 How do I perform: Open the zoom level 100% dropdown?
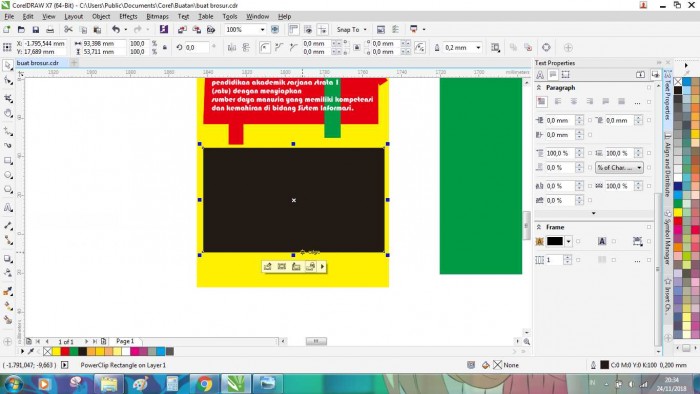pos(262,29)
